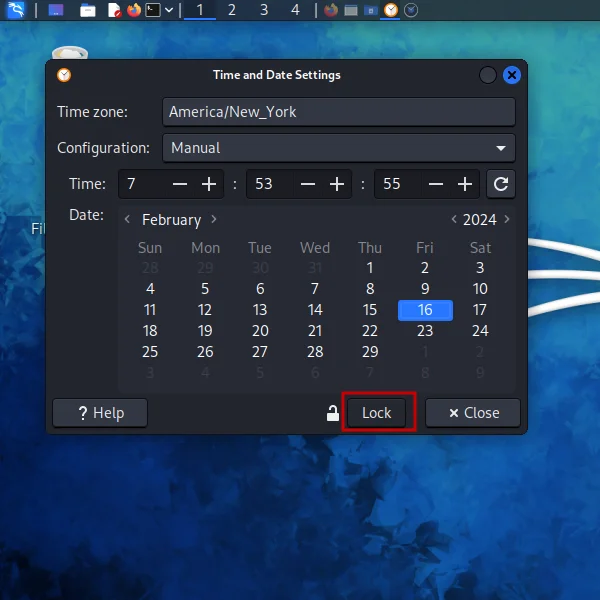Image resolution: width=600 pixels, height=600 pixels.
Task: Go to next year after 2024
Action: (507, 219)
